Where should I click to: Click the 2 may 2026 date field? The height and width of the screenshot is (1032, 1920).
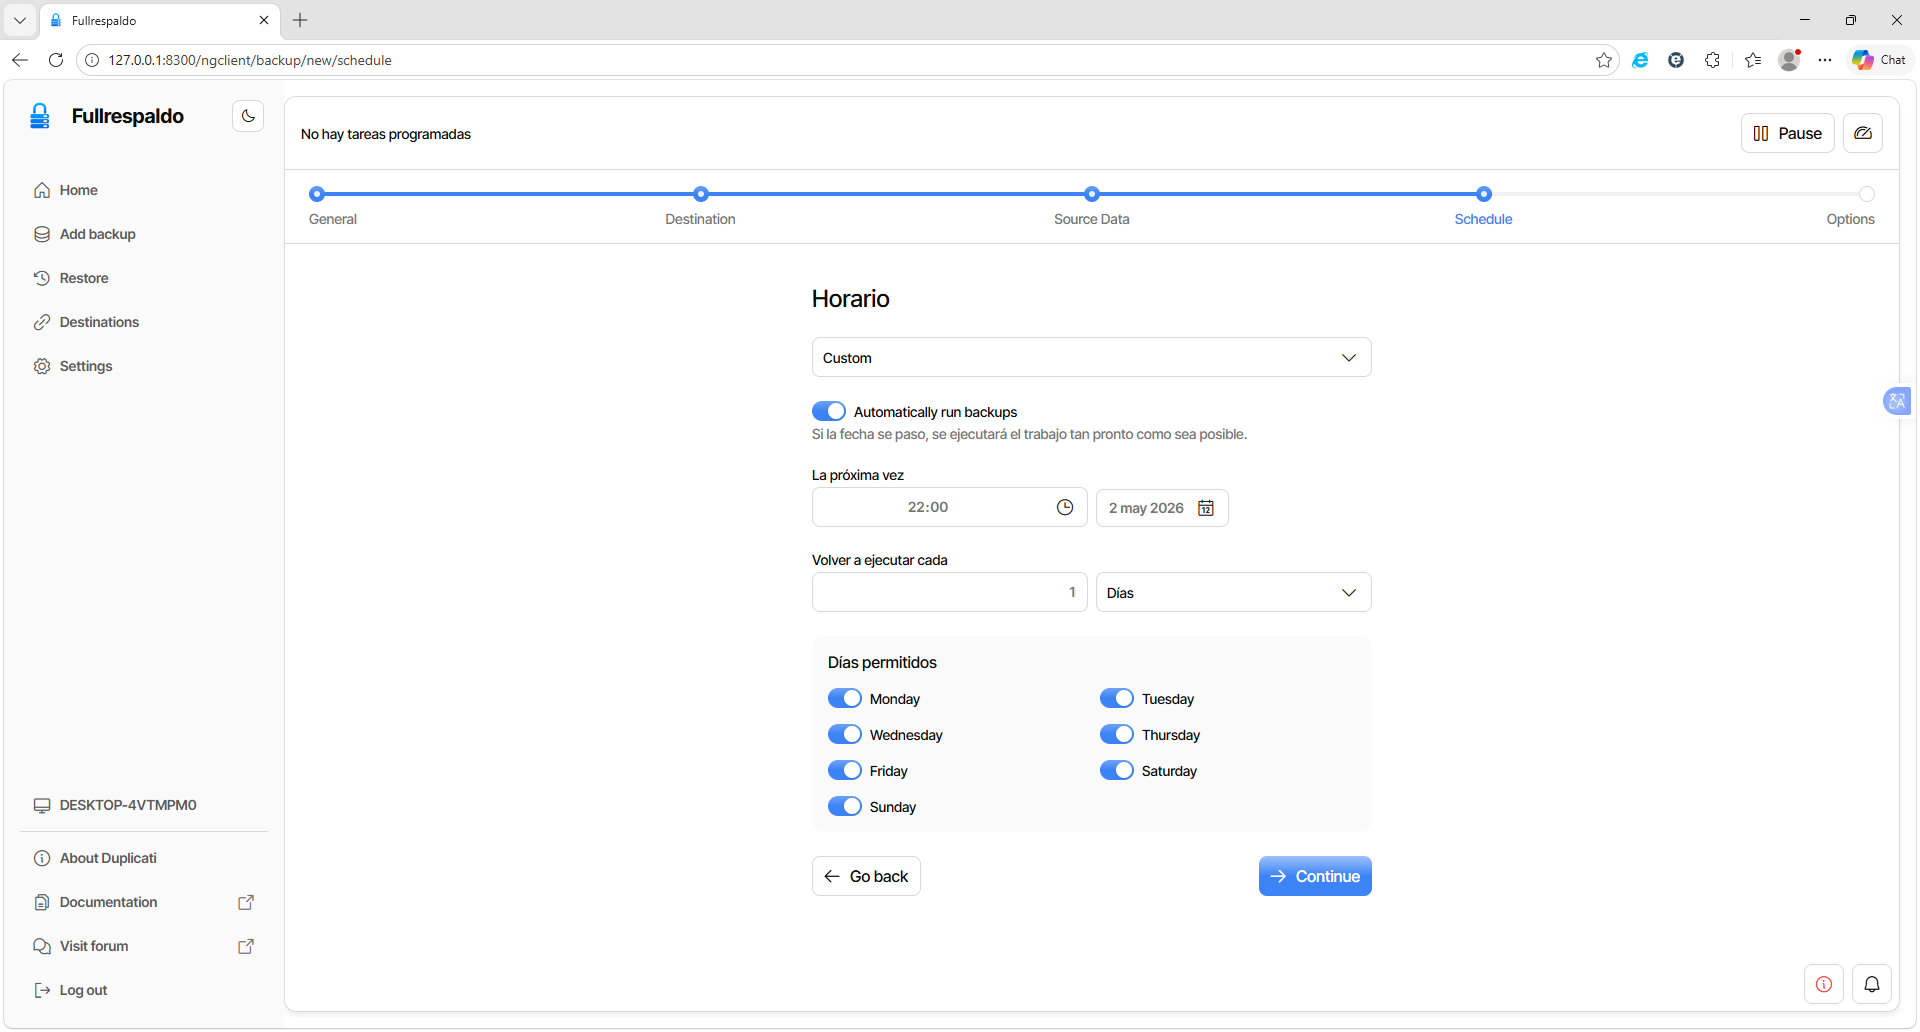coord(1162,508)
